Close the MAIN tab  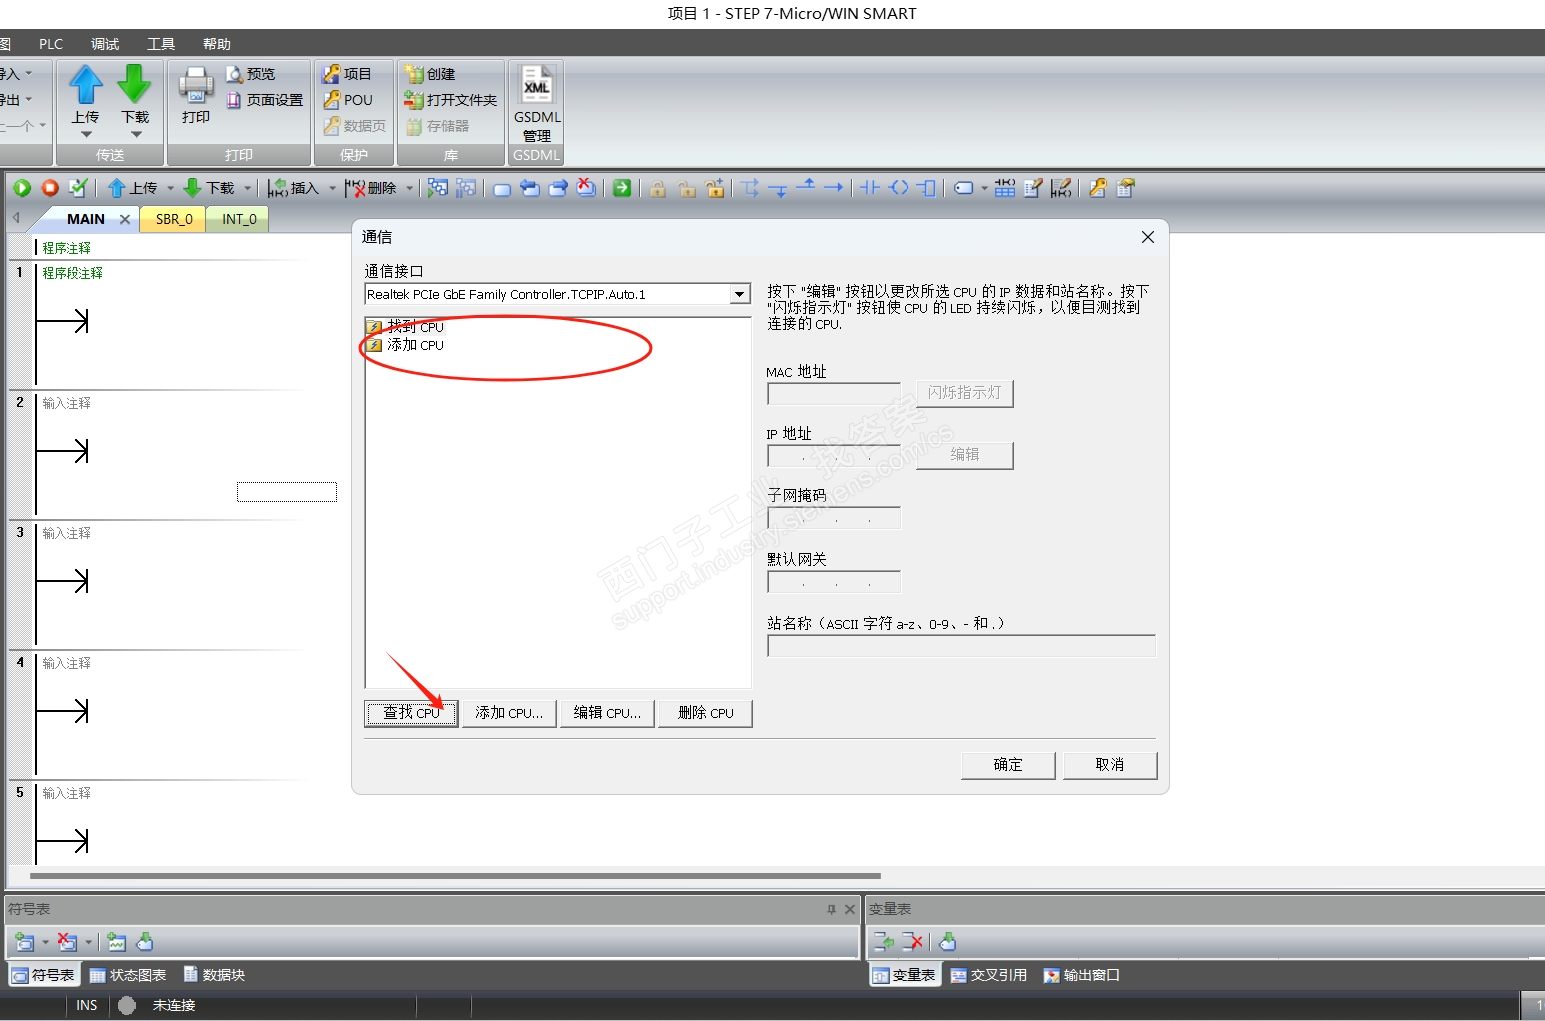click(x=125, y=219)
